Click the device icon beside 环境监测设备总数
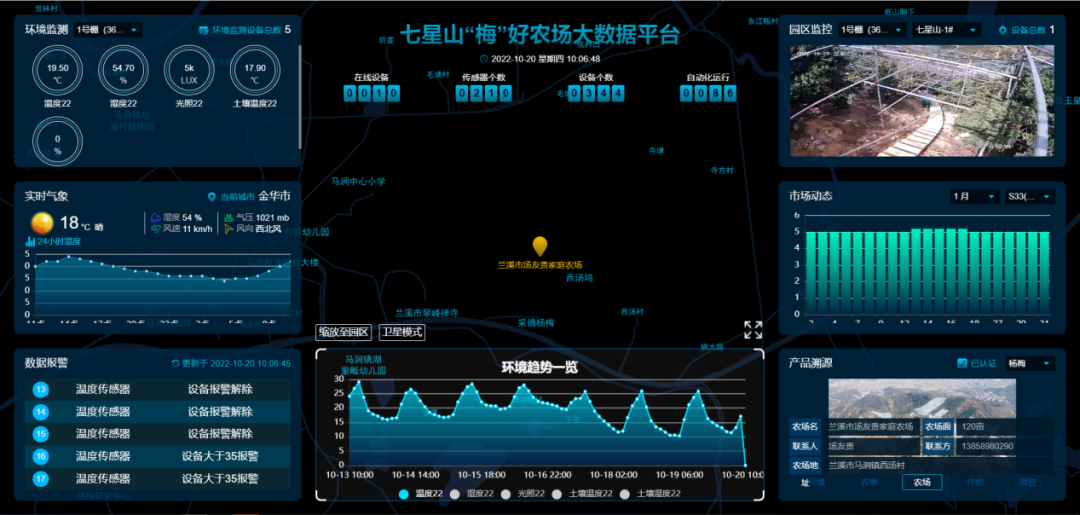 pos(204,30)
